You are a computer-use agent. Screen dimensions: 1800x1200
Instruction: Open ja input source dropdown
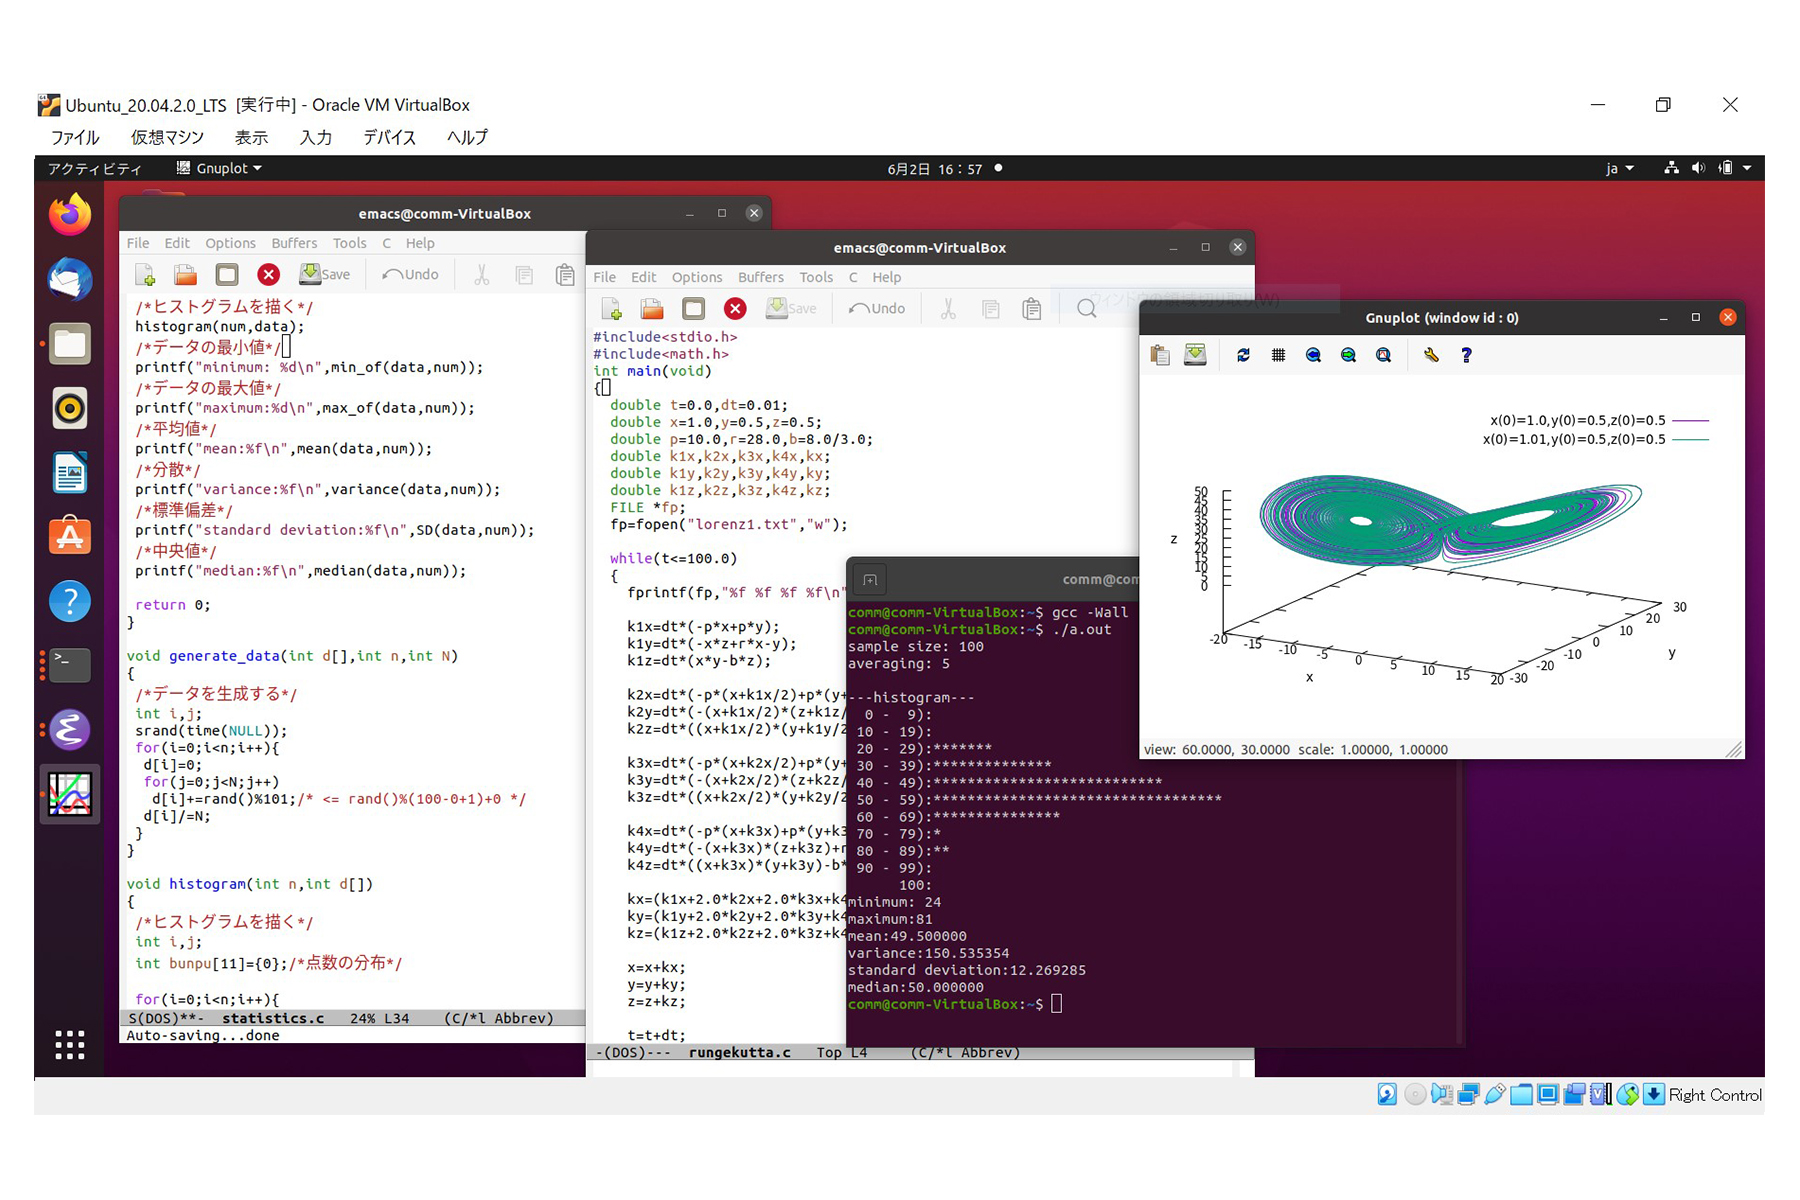click(1619, 168)
